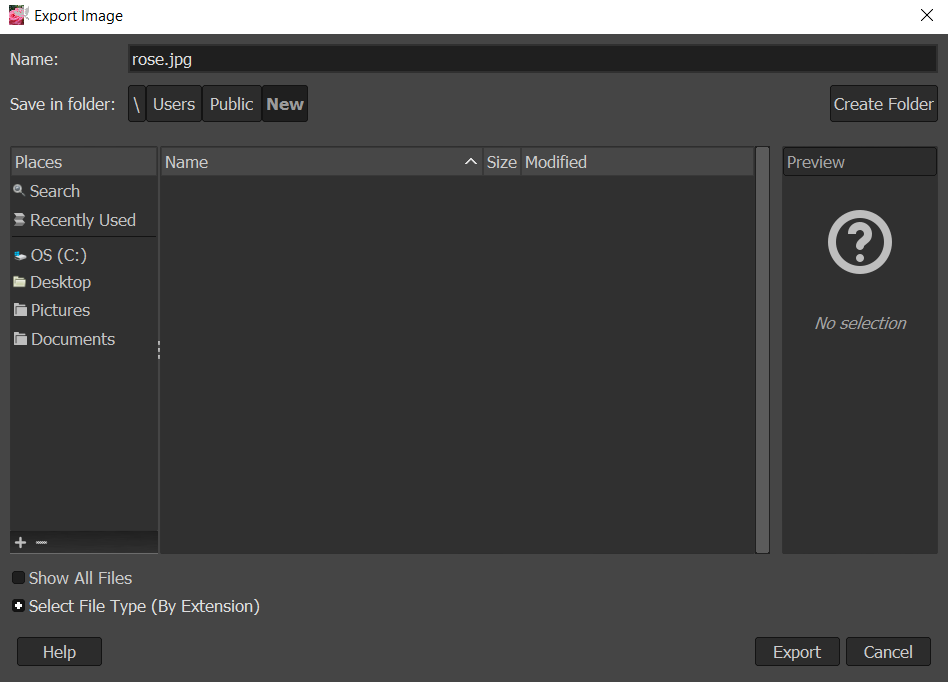
Task: Navigate to the Public path segment
Action: [x=232, y=104]
